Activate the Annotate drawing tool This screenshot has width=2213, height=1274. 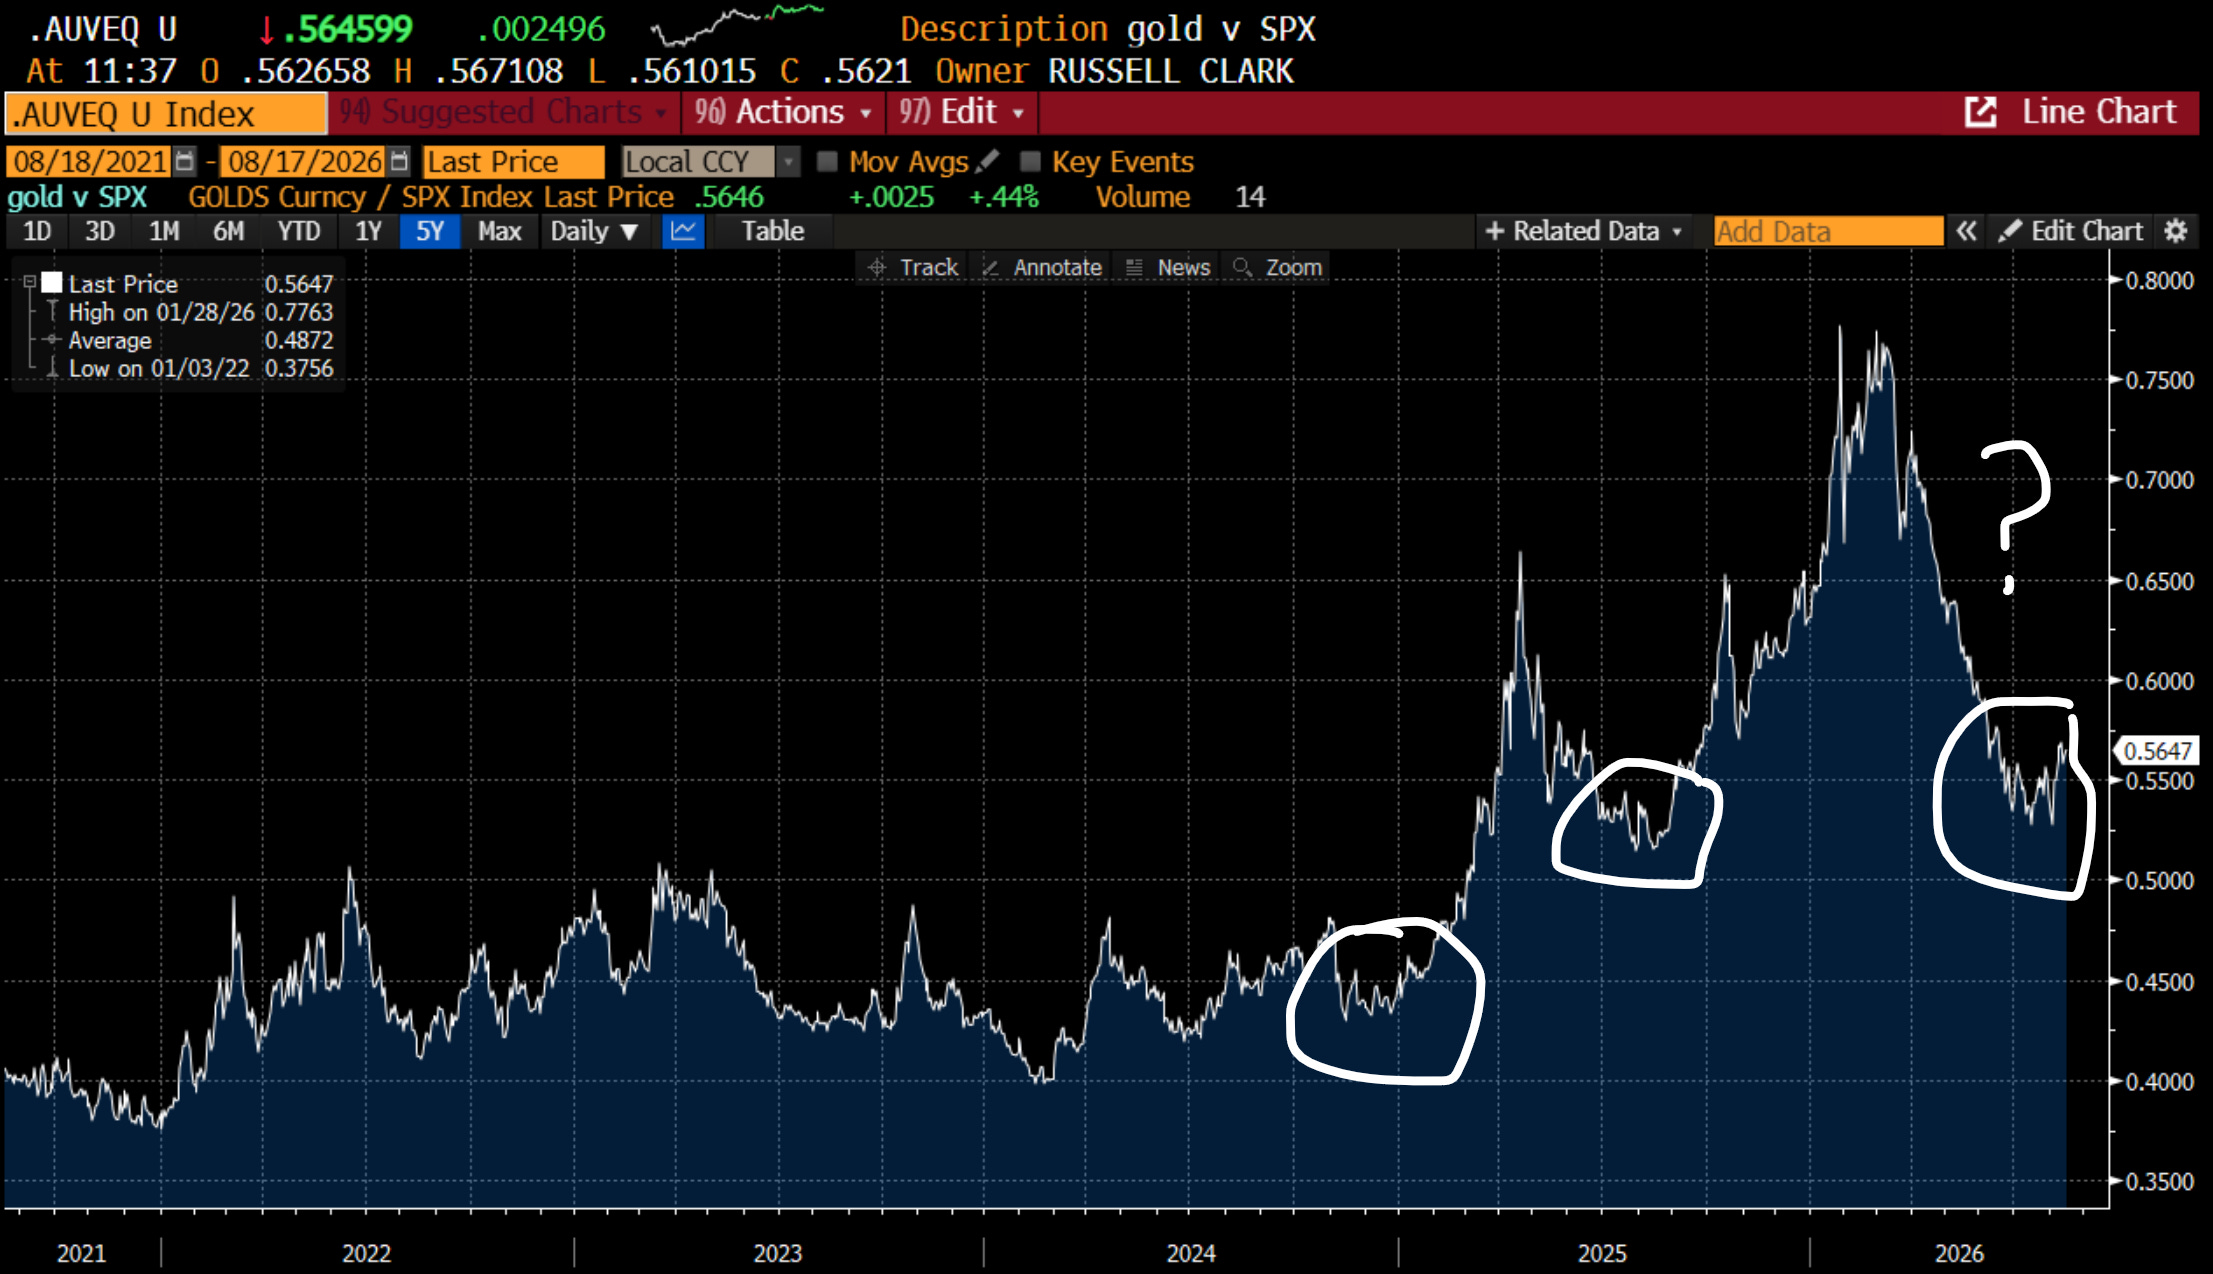coord(1042,267)
